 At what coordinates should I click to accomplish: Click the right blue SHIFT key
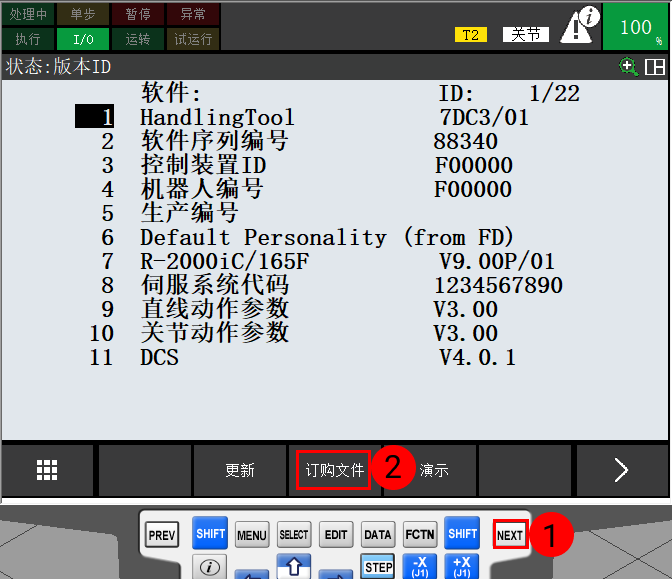[462, 533]
